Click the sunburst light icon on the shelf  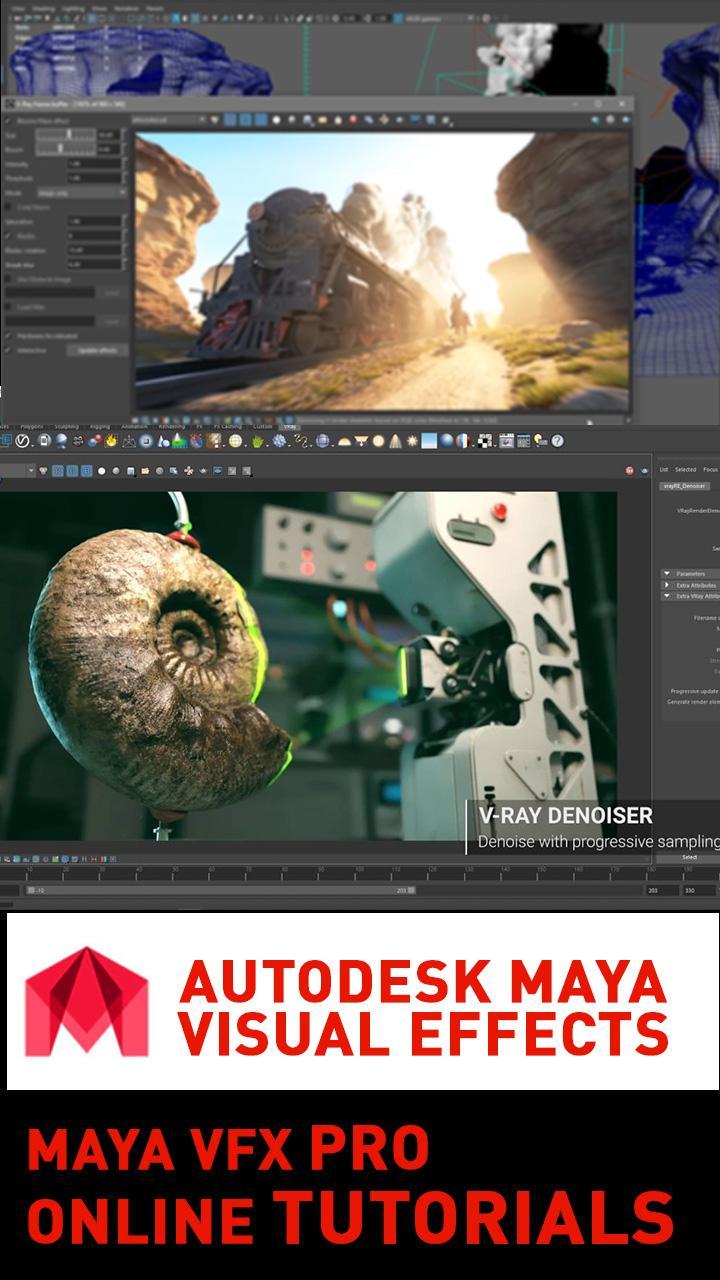pos(412,441)
